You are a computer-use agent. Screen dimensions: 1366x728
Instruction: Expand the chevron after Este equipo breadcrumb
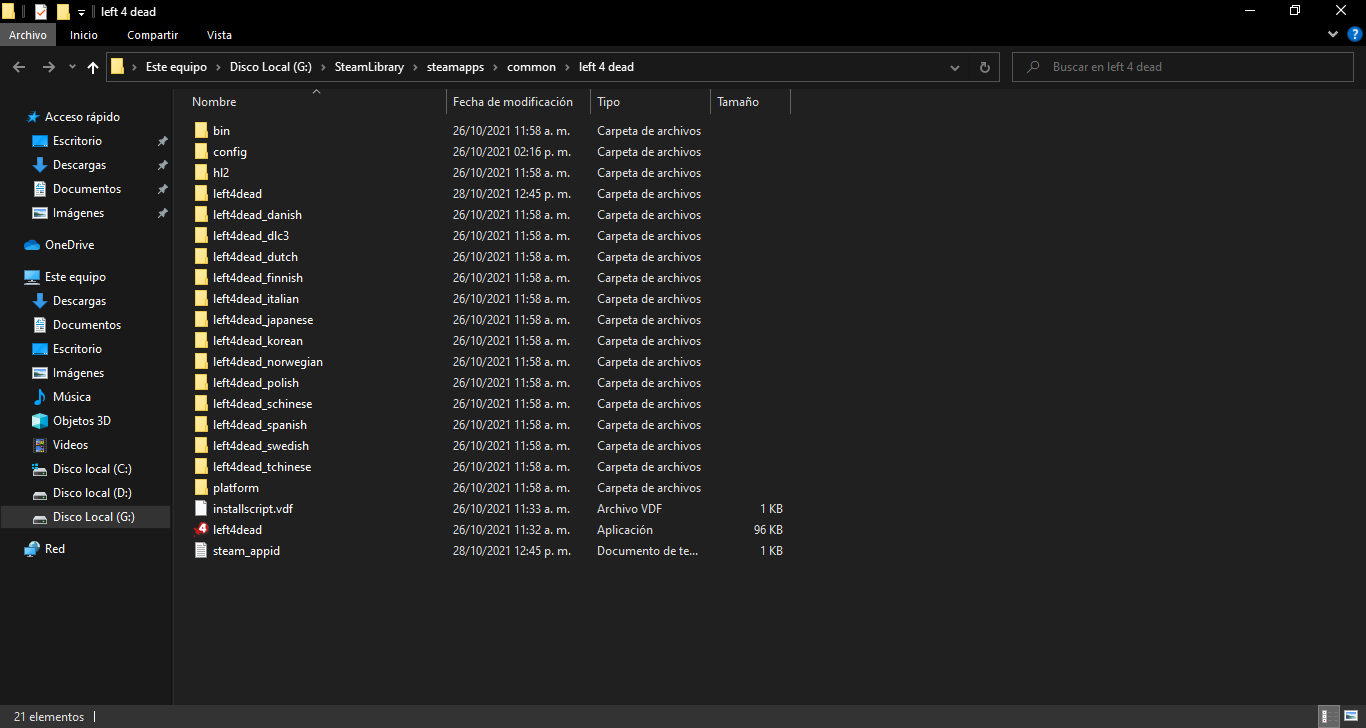pos(217,67)
